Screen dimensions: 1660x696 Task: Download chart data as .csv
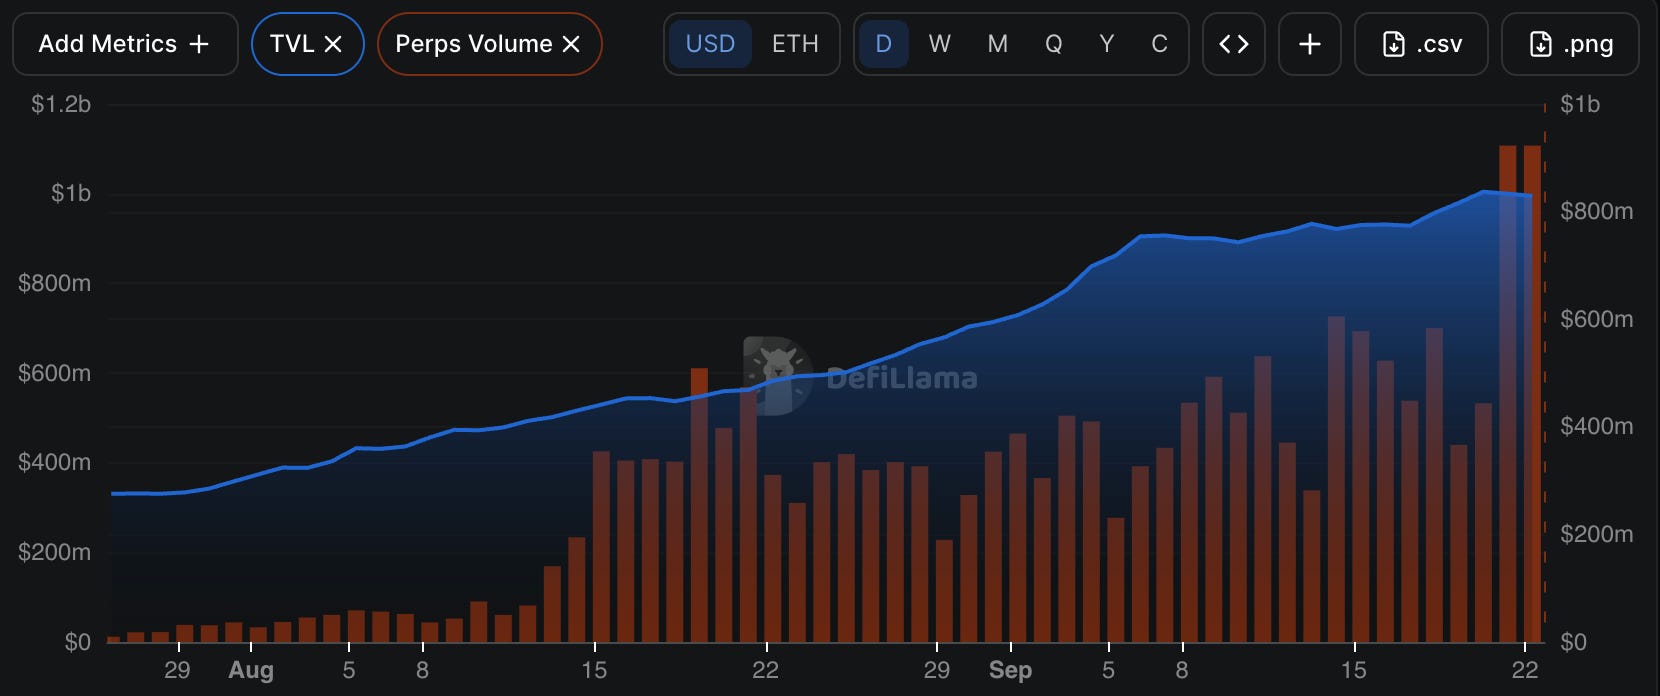point(1421,44)
